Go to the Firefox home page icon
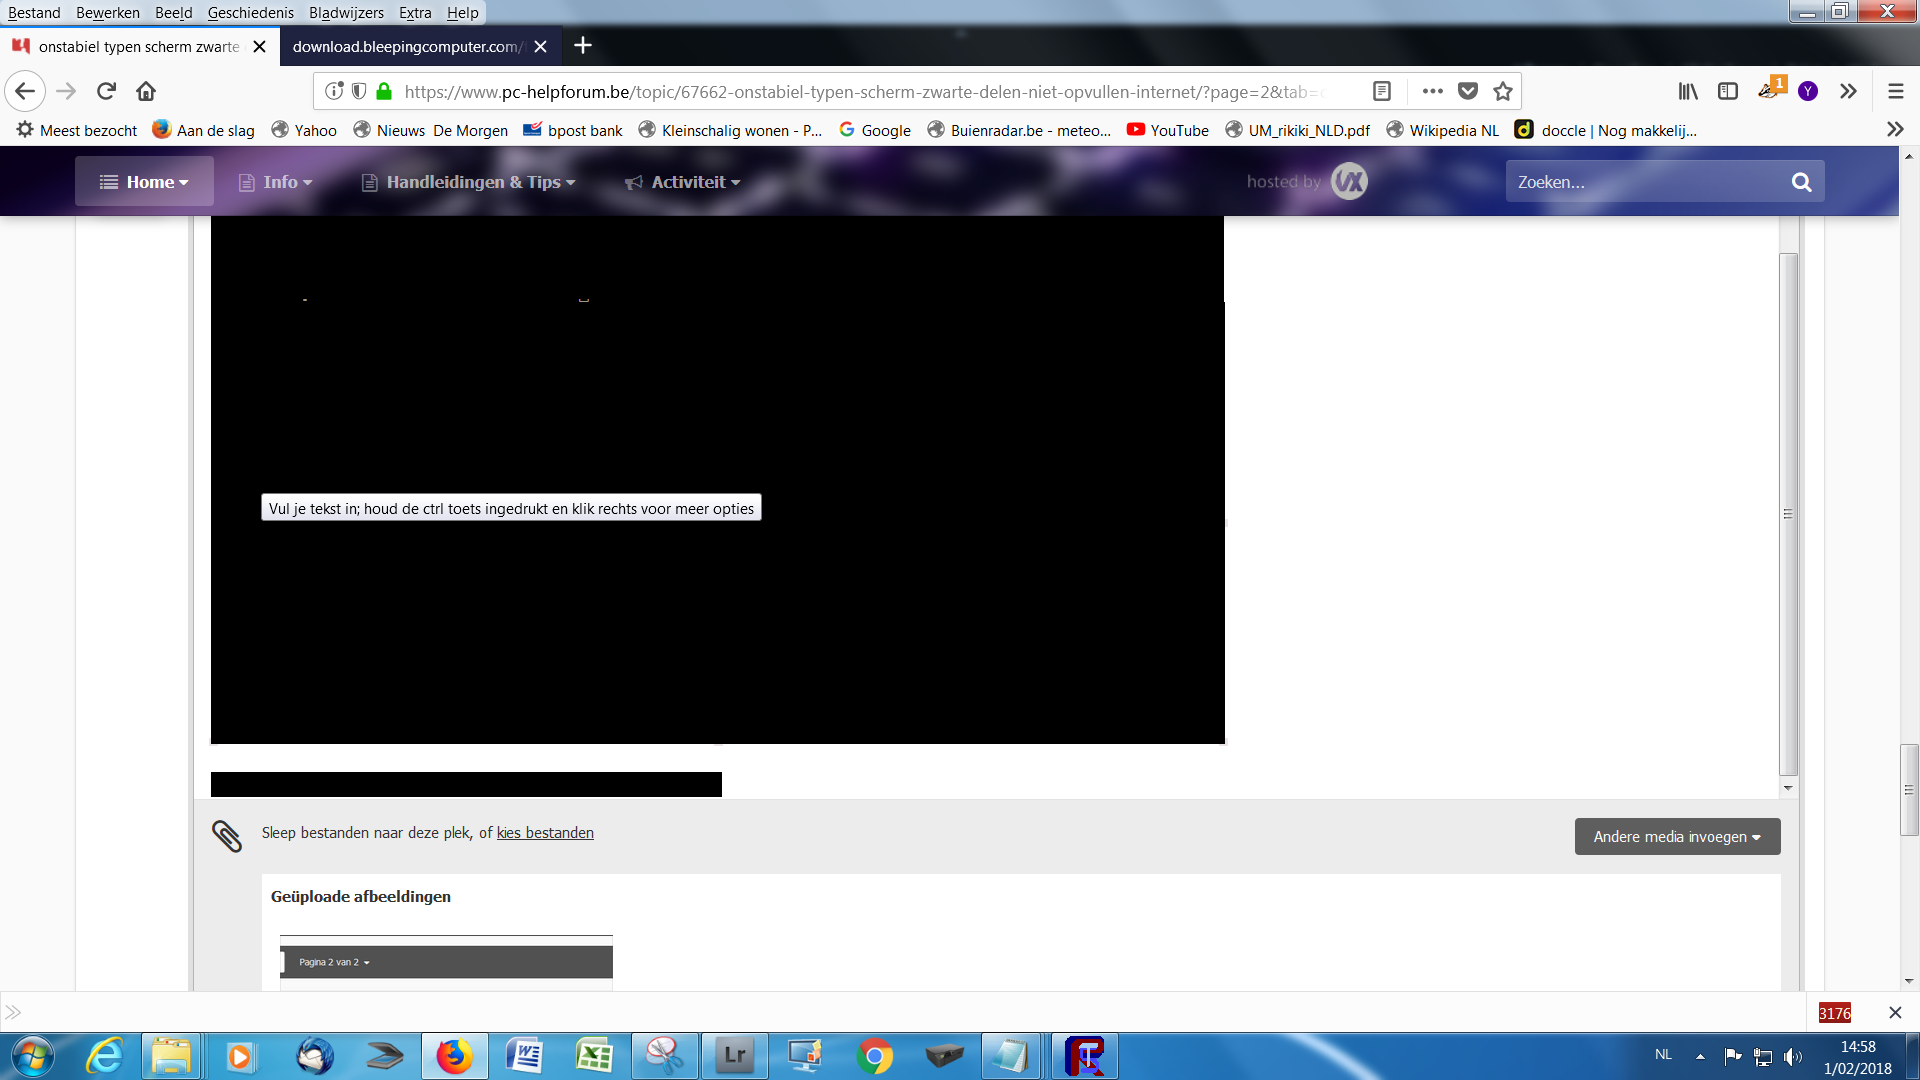The height and width of the screenshot is (1080, 1920). [x=146, y=91]
